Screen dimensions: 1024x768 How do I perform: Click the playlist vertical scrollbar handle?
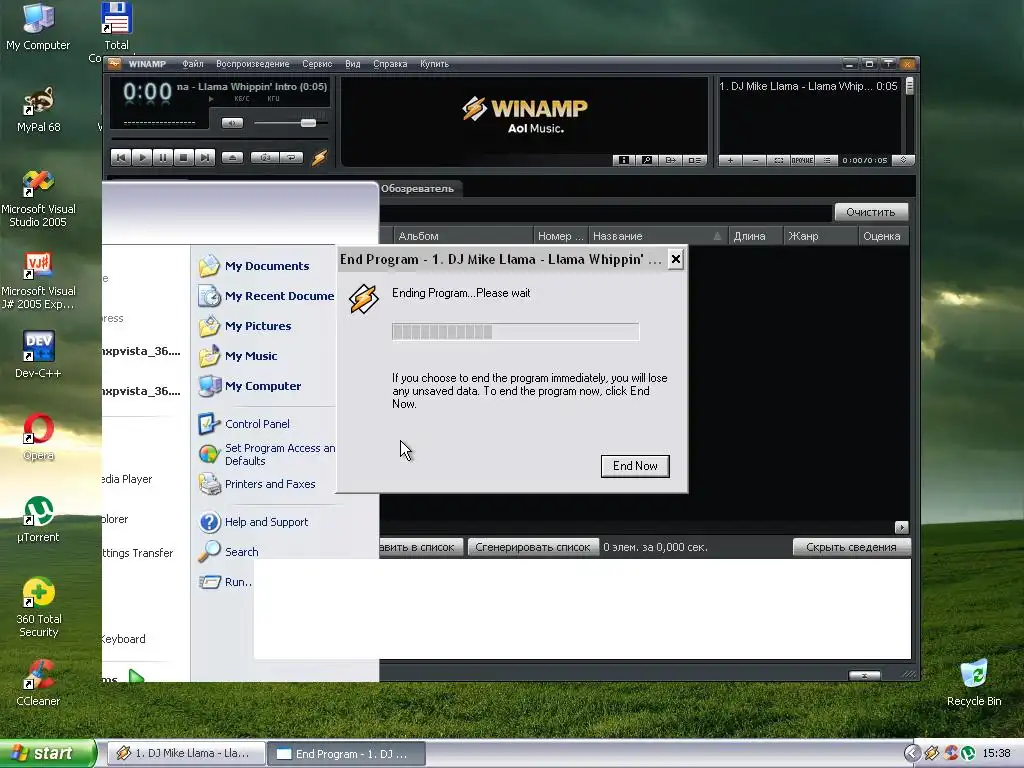909,86
